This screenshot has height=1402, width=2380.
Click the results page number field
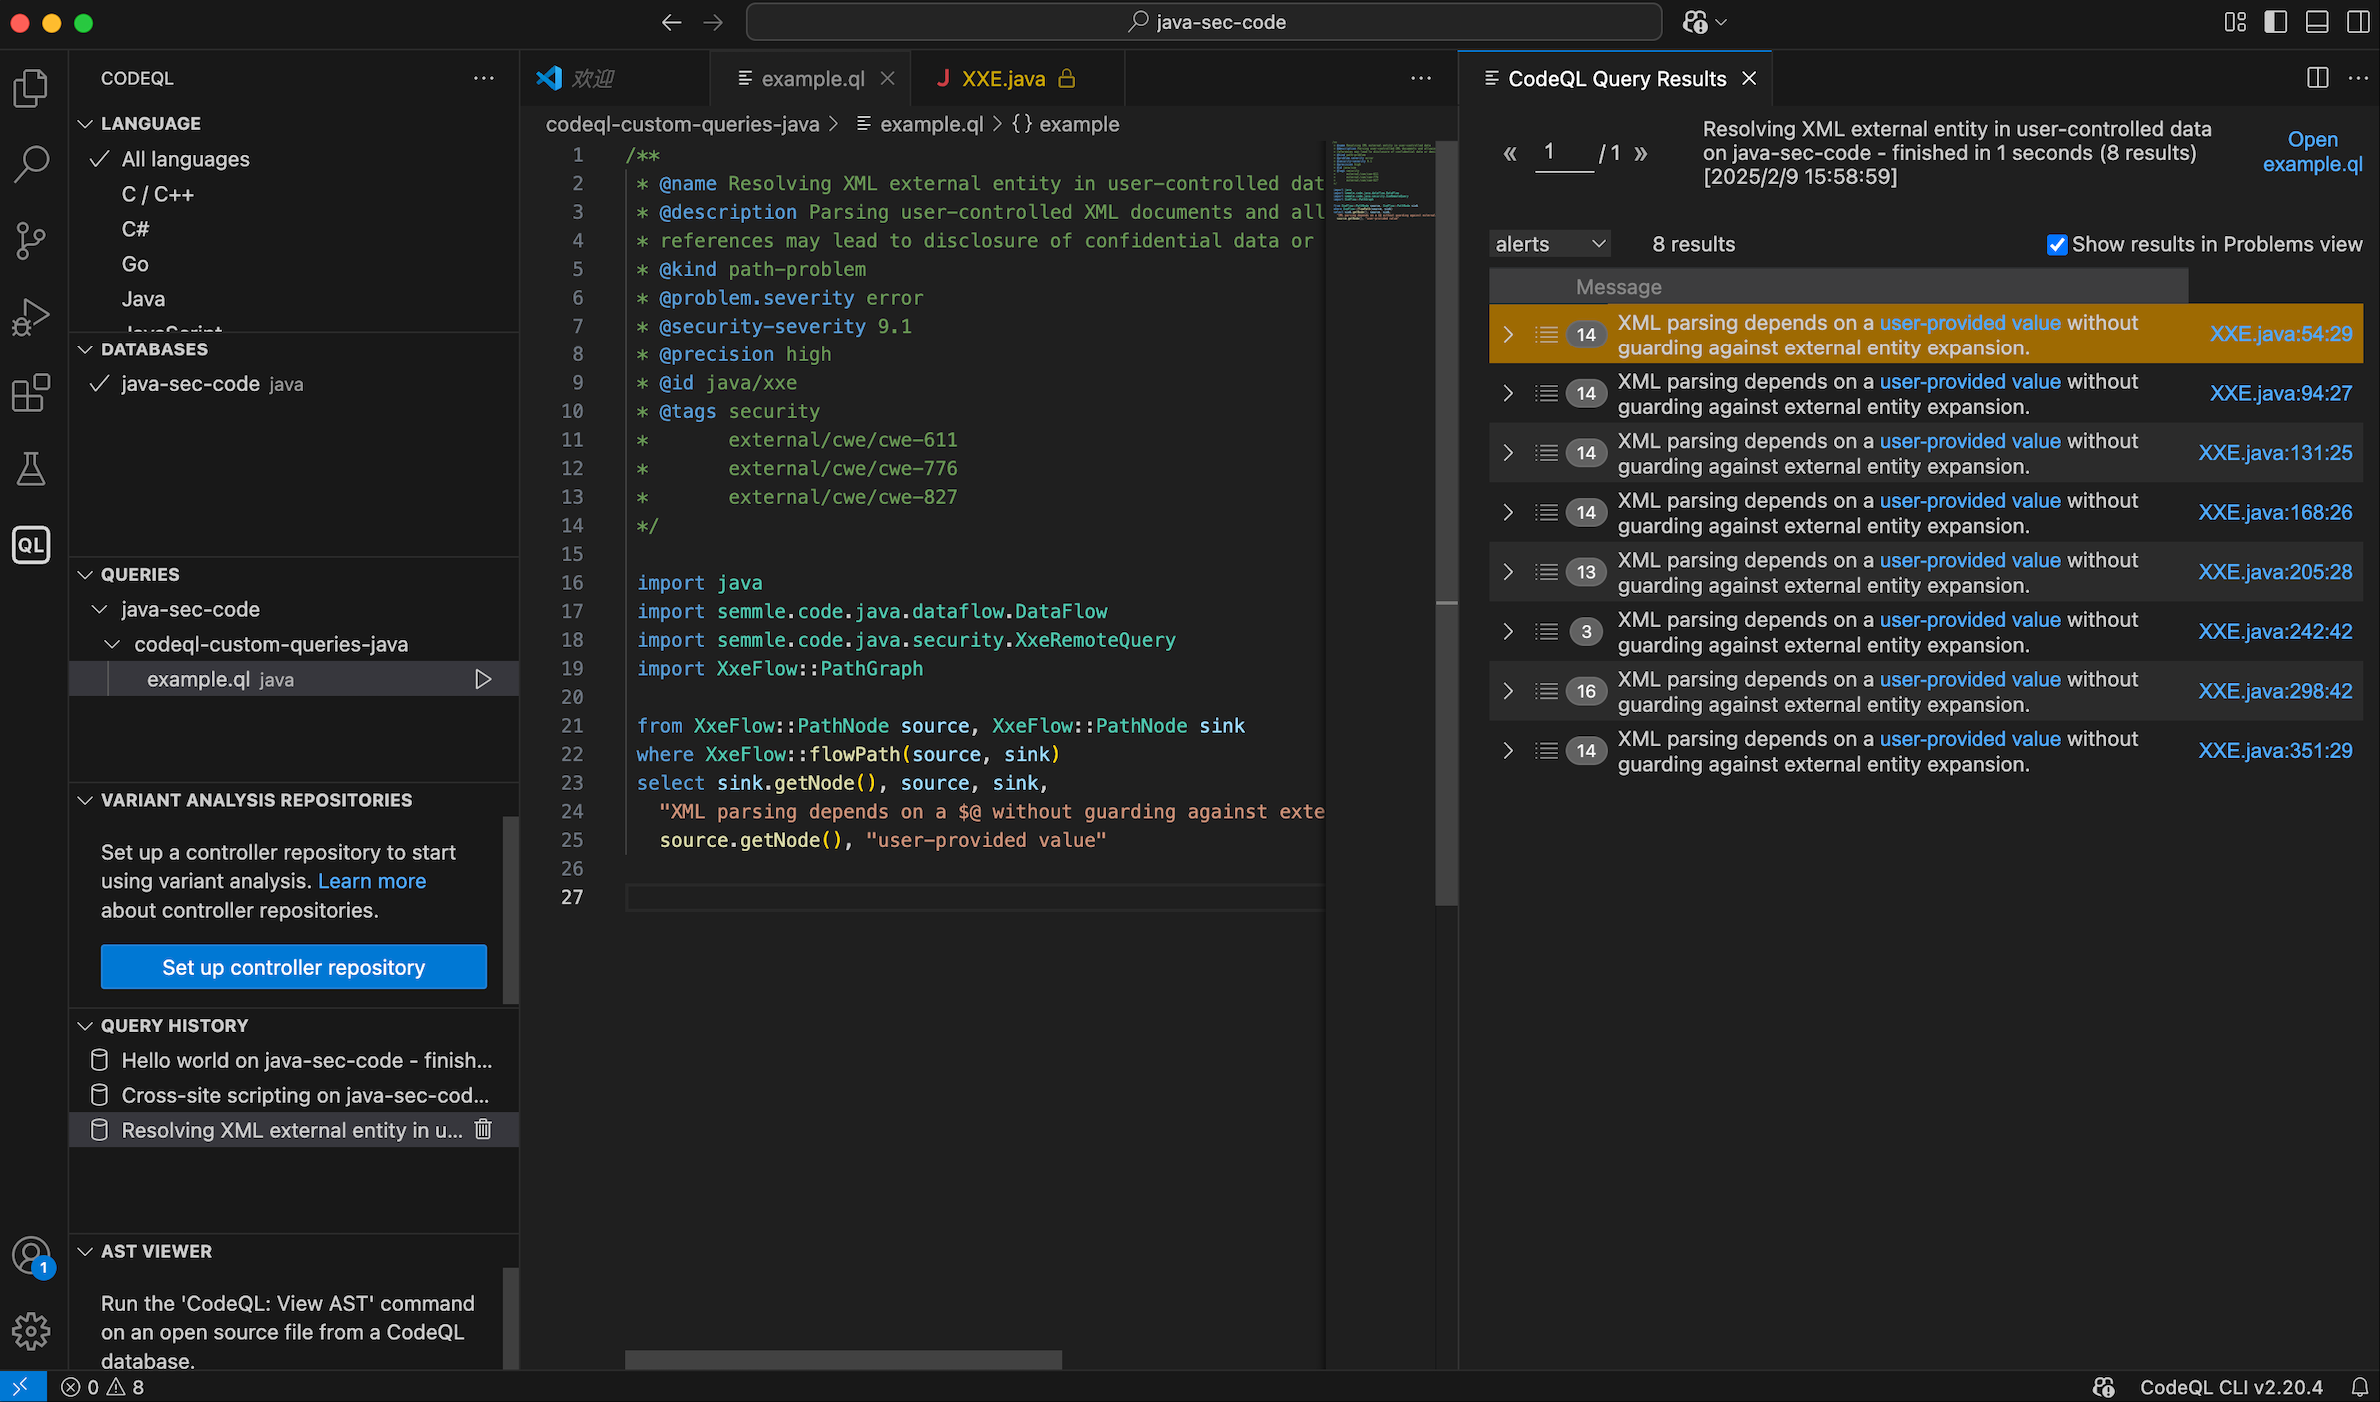pos(1563,153)
